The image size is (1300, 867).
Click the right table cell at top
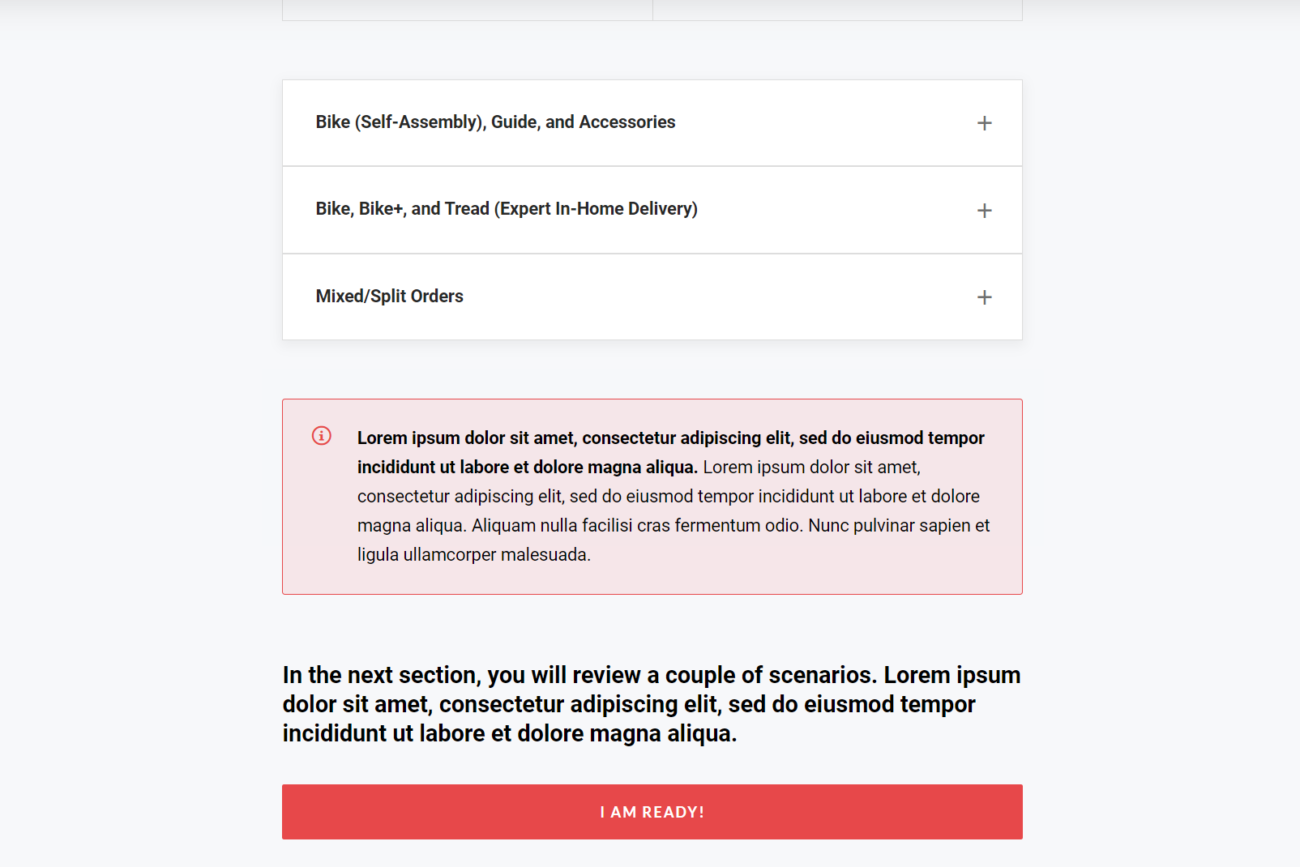(x=837, y=9)
